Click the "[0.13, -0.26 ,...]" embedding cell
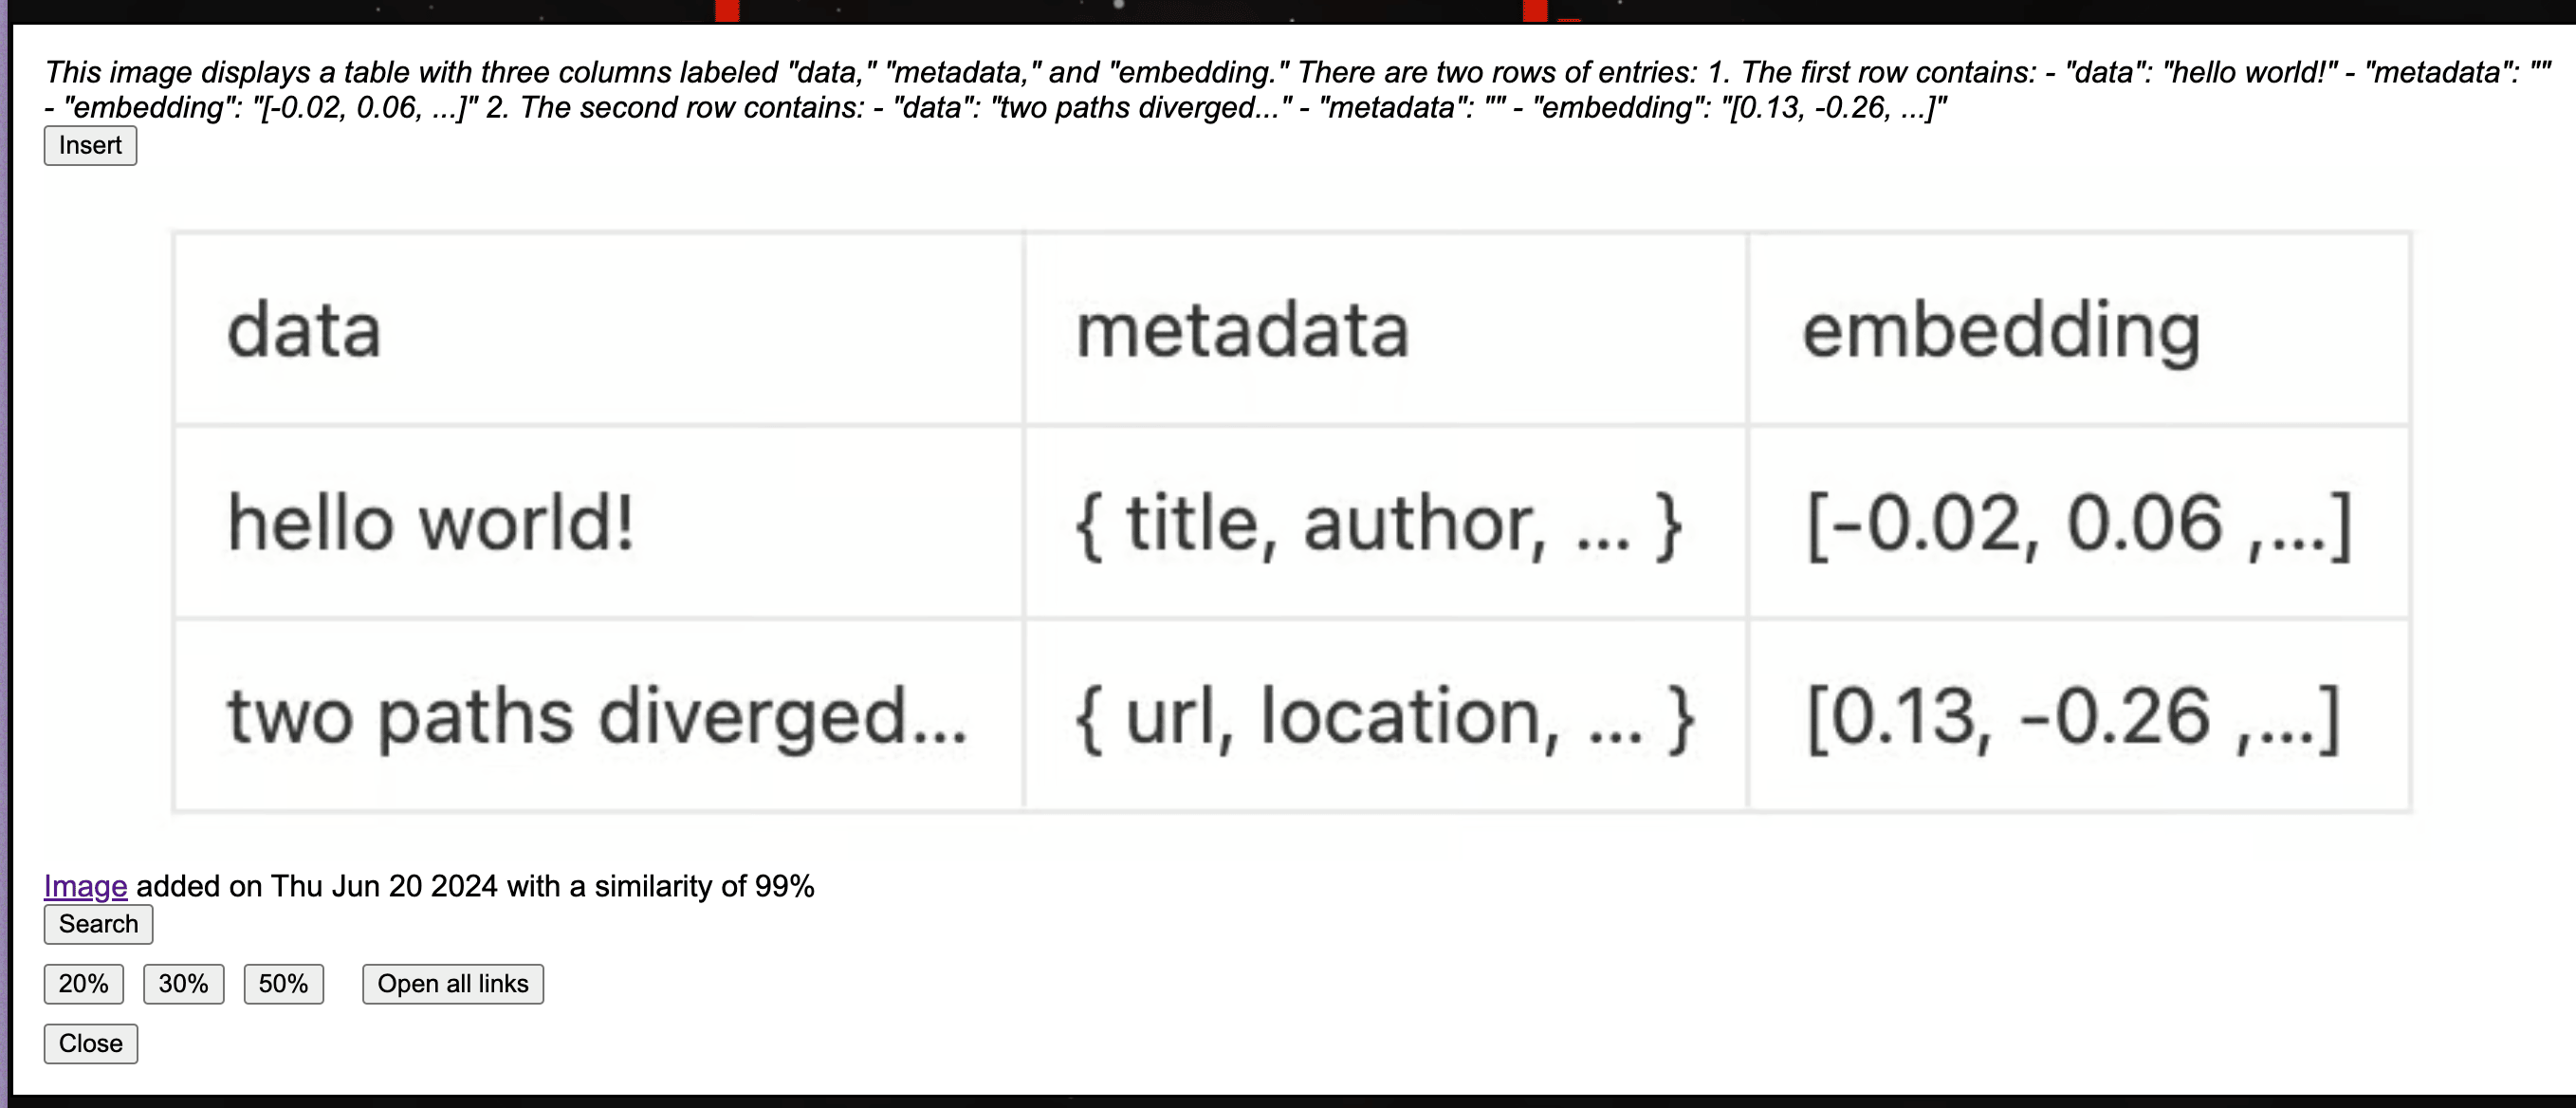 point(2072,716)
